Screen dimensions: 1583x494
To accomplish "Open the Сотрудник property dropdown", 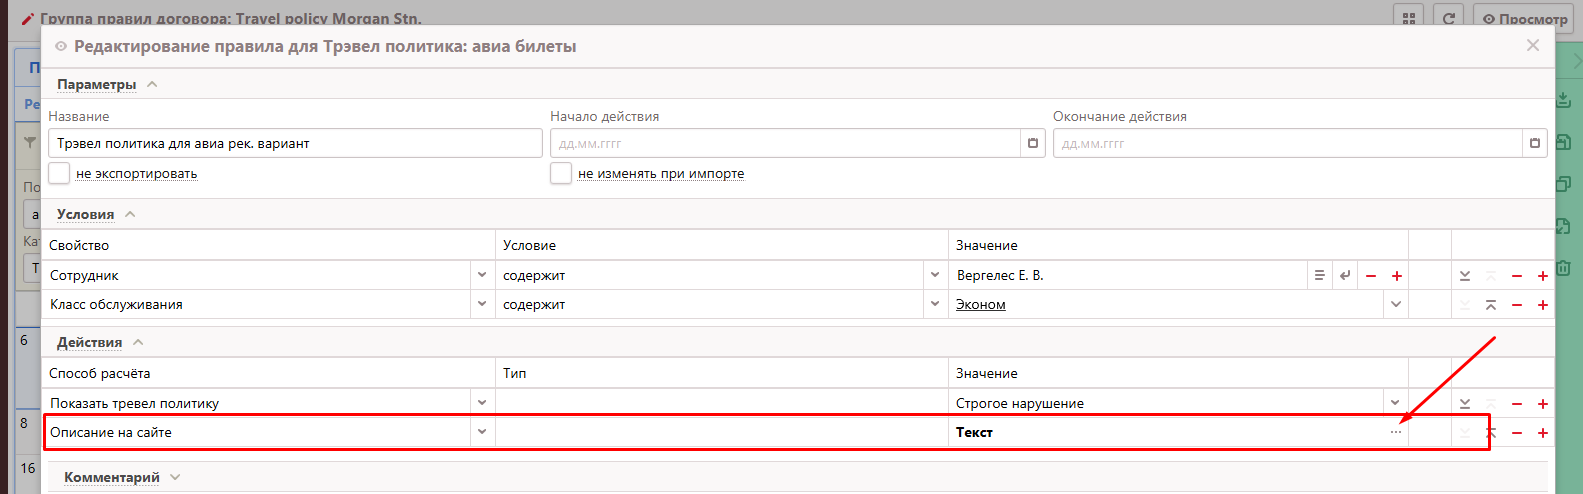I will (482, 275).
